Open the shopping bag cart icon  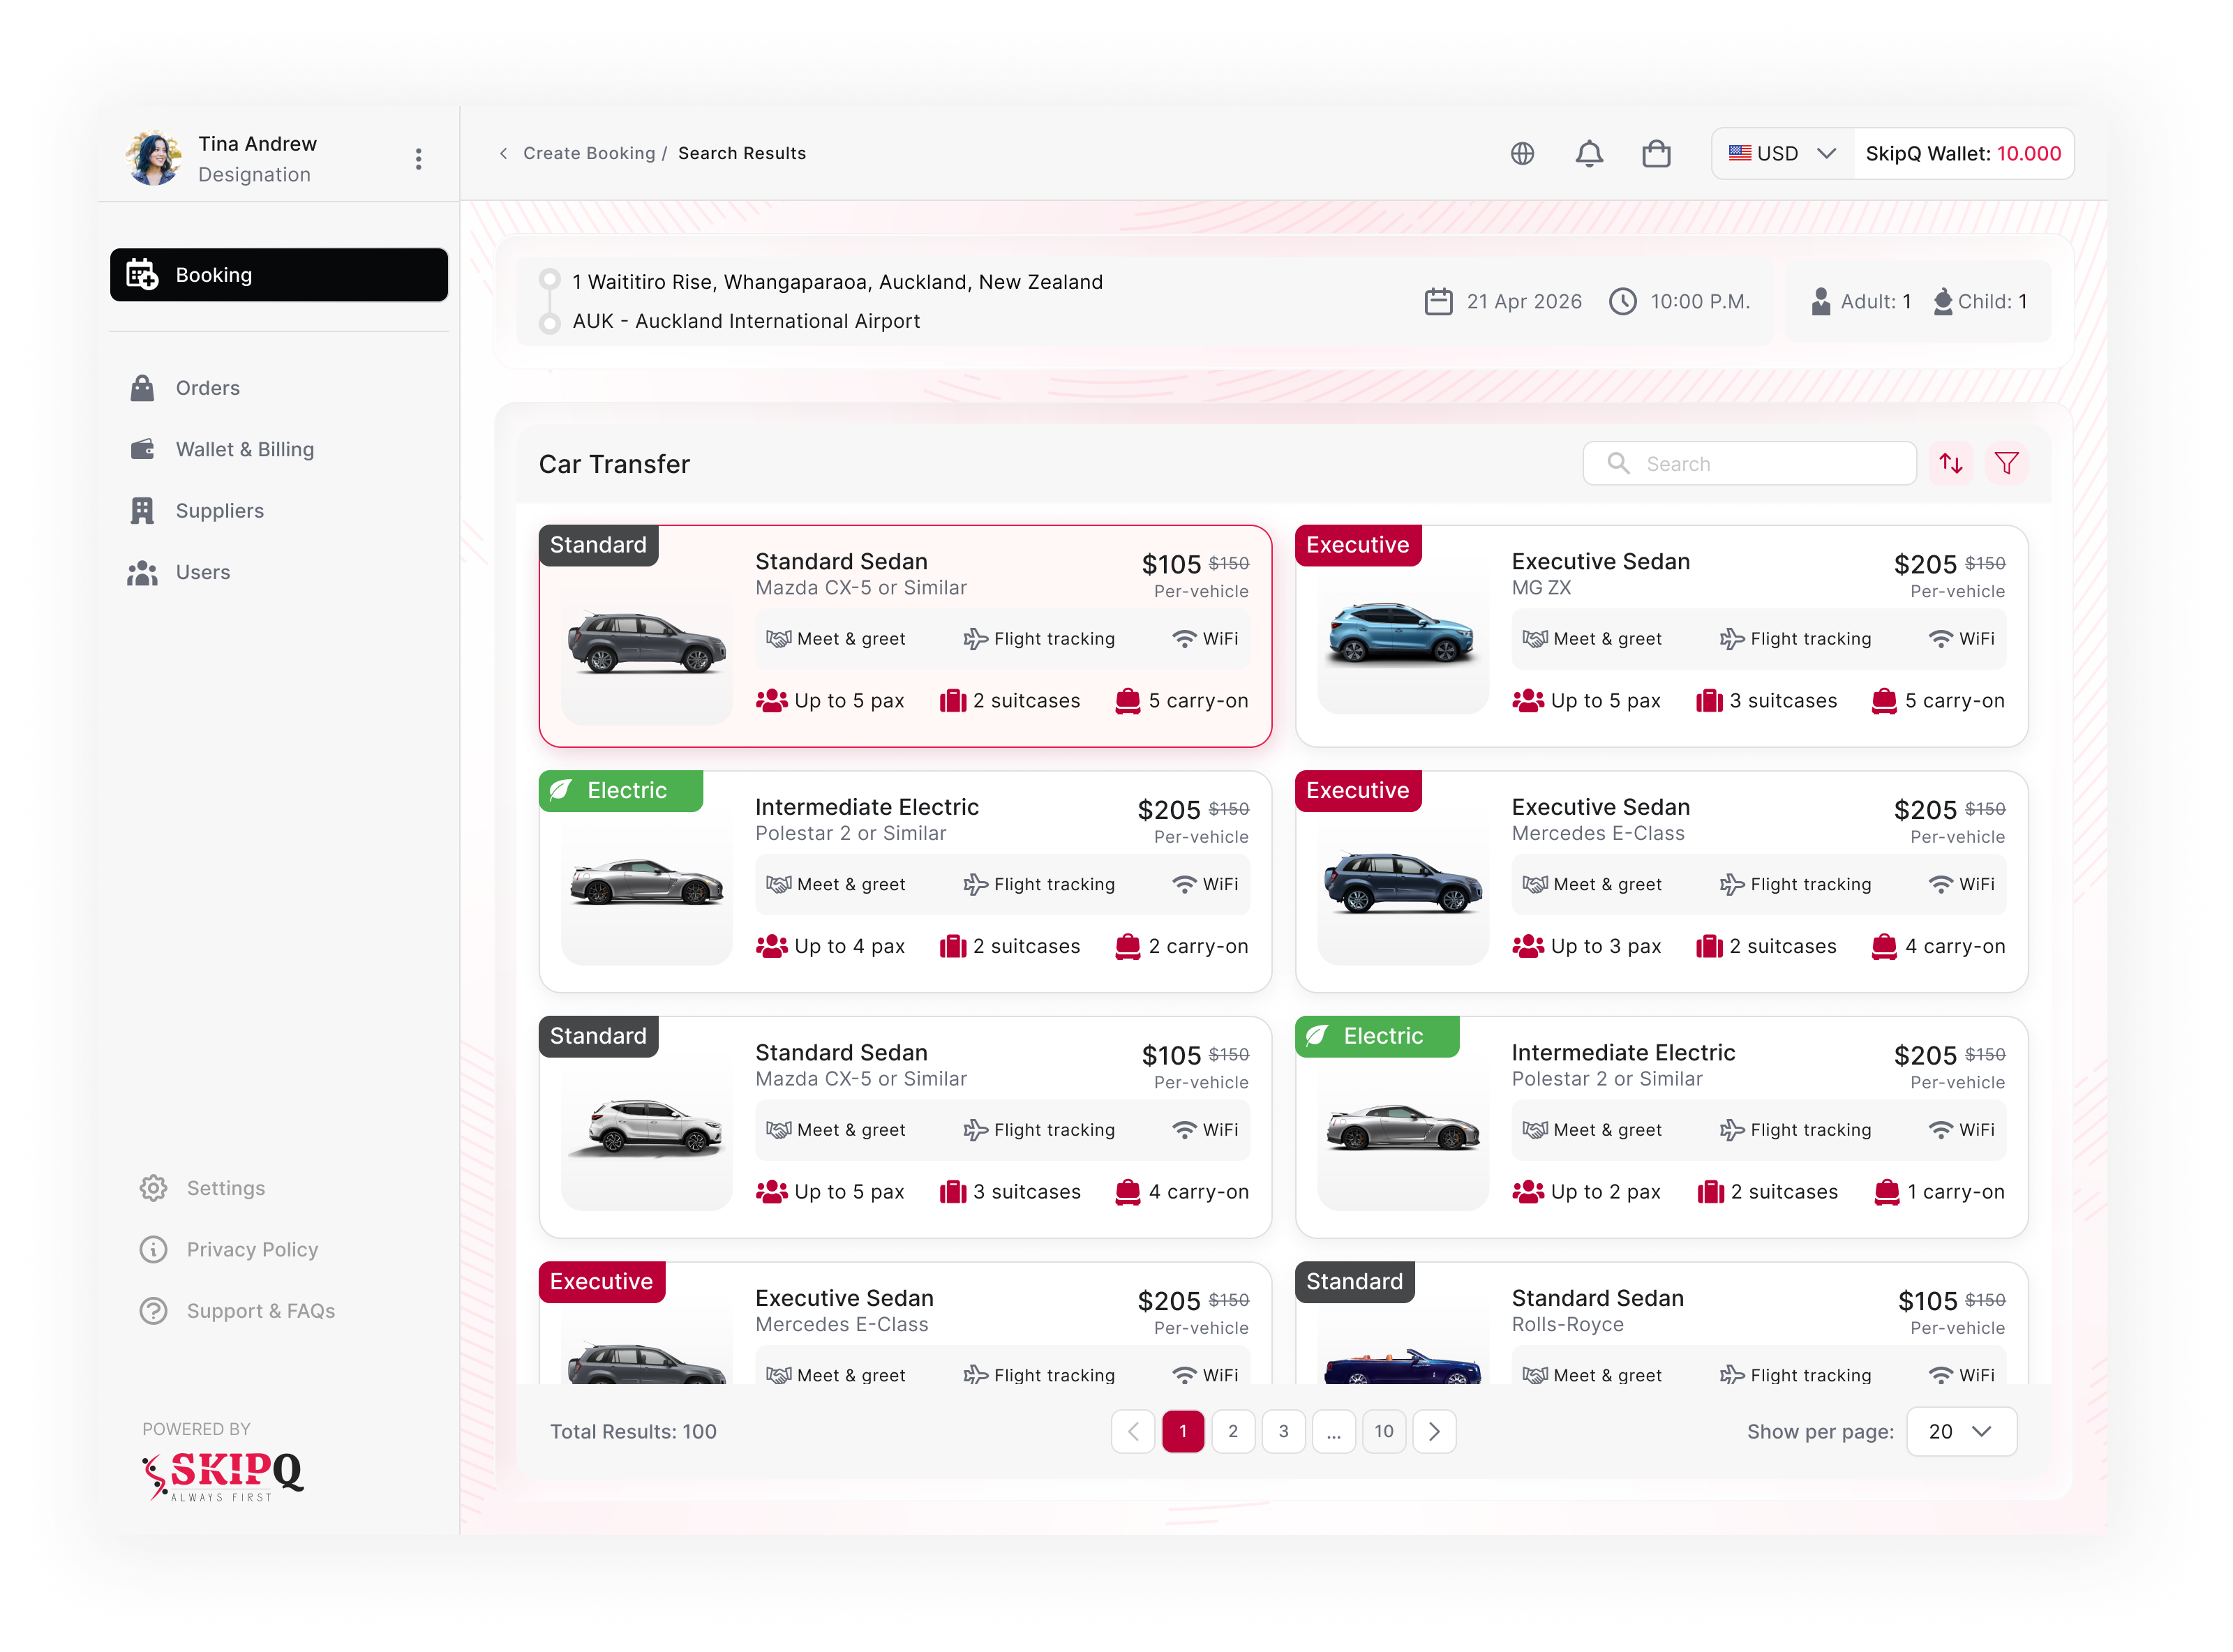pyautogui.click(x=1656, y=153)
